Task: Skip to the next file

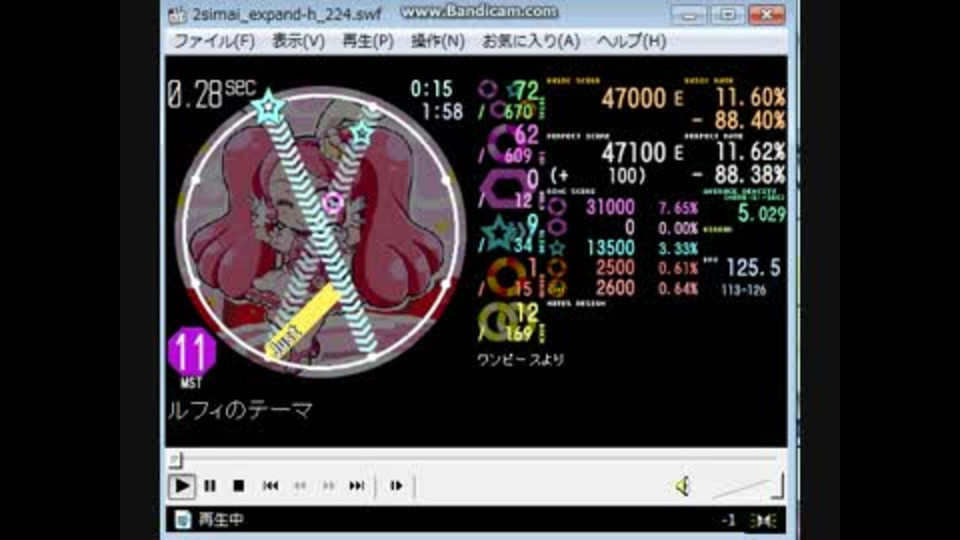Action: coord(357,486)
